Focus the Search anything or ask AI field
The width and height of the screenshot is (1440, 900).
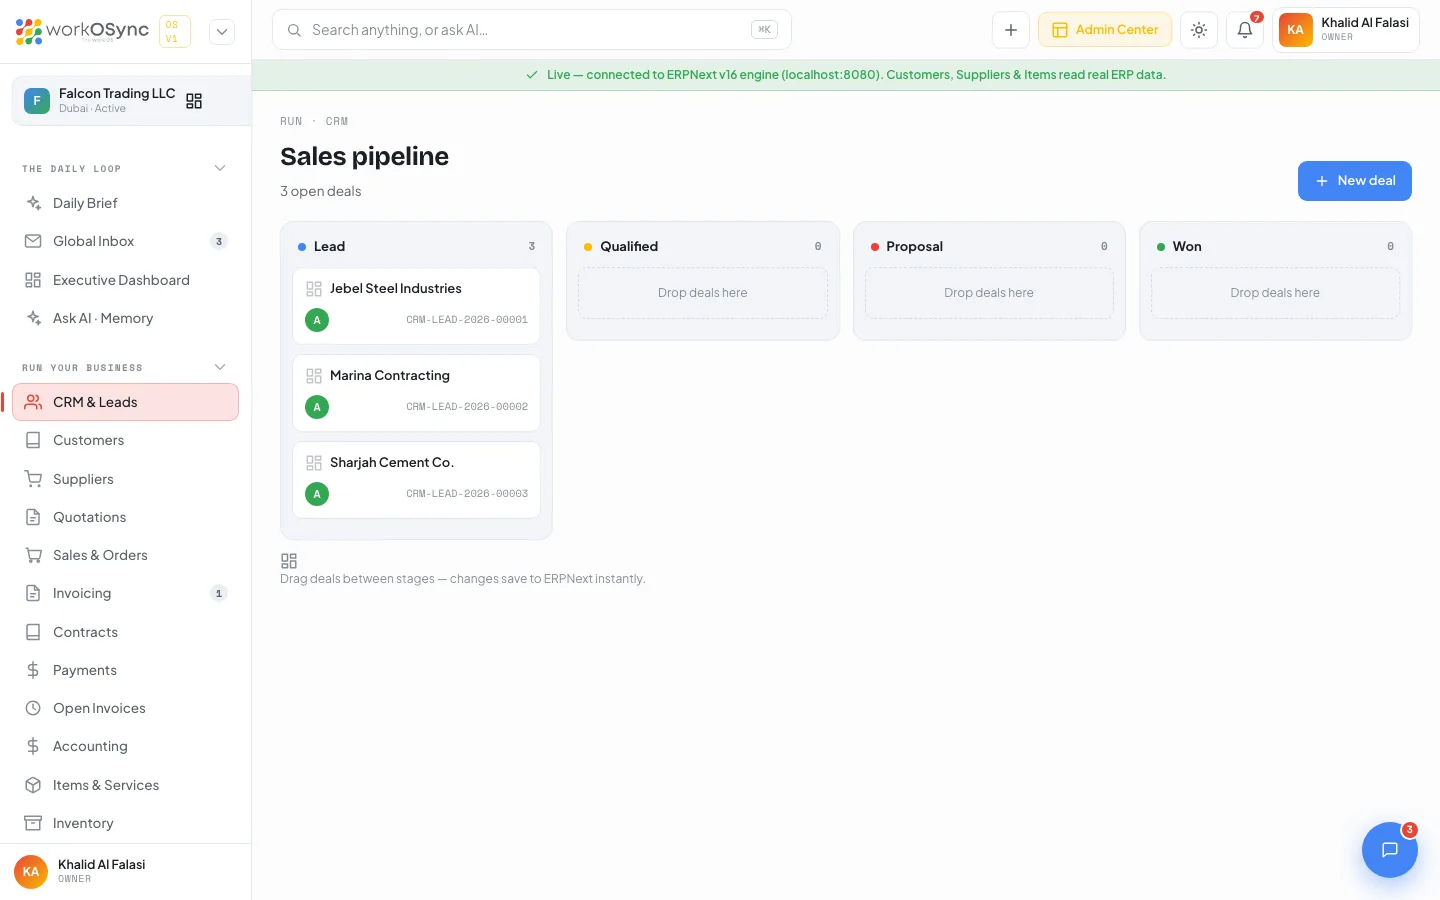(532, 30)
